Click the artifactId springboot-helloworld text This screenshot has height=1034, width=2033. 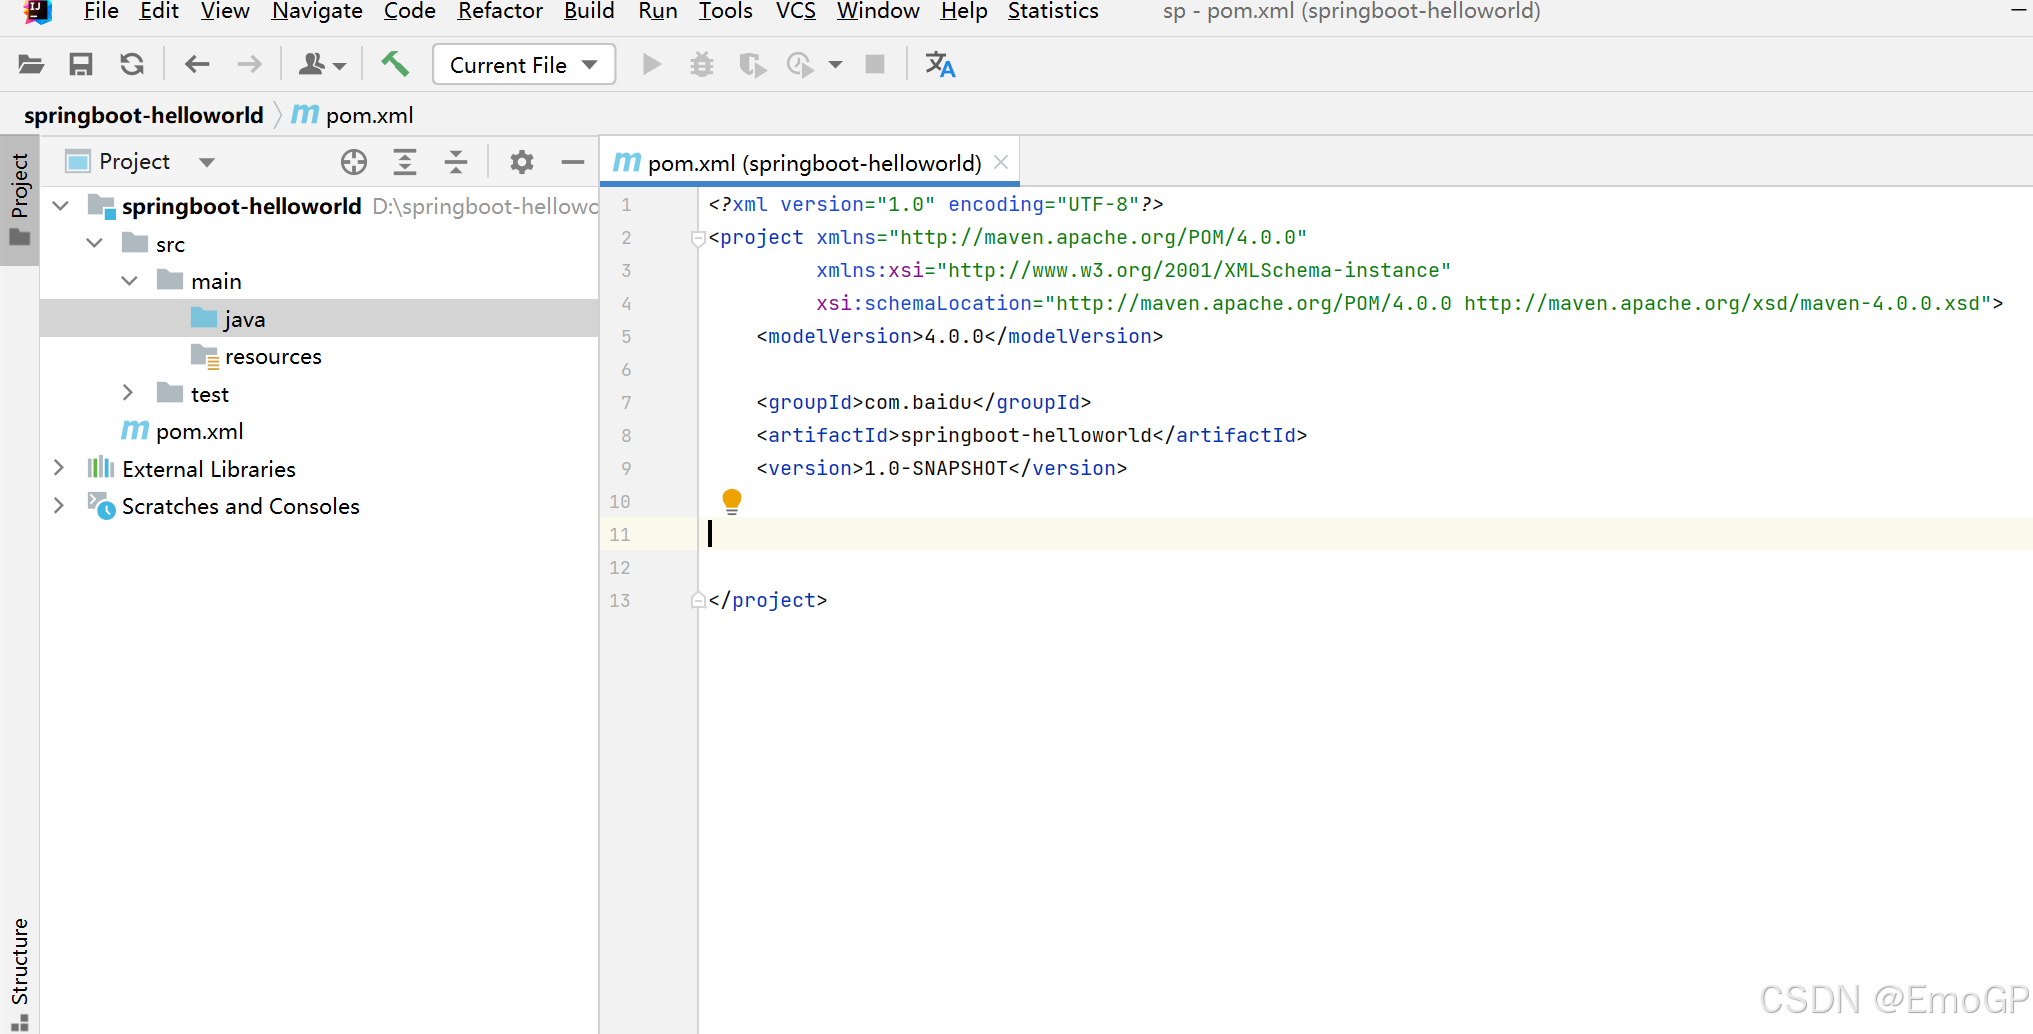tap(1026, 435)
